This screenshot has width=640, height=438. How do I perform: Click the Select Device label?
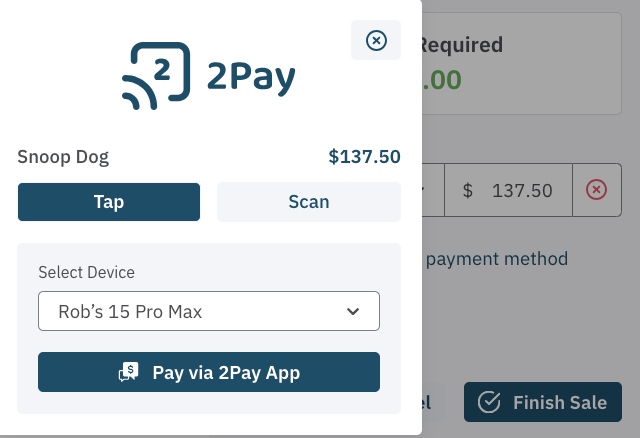click(86, 272)
